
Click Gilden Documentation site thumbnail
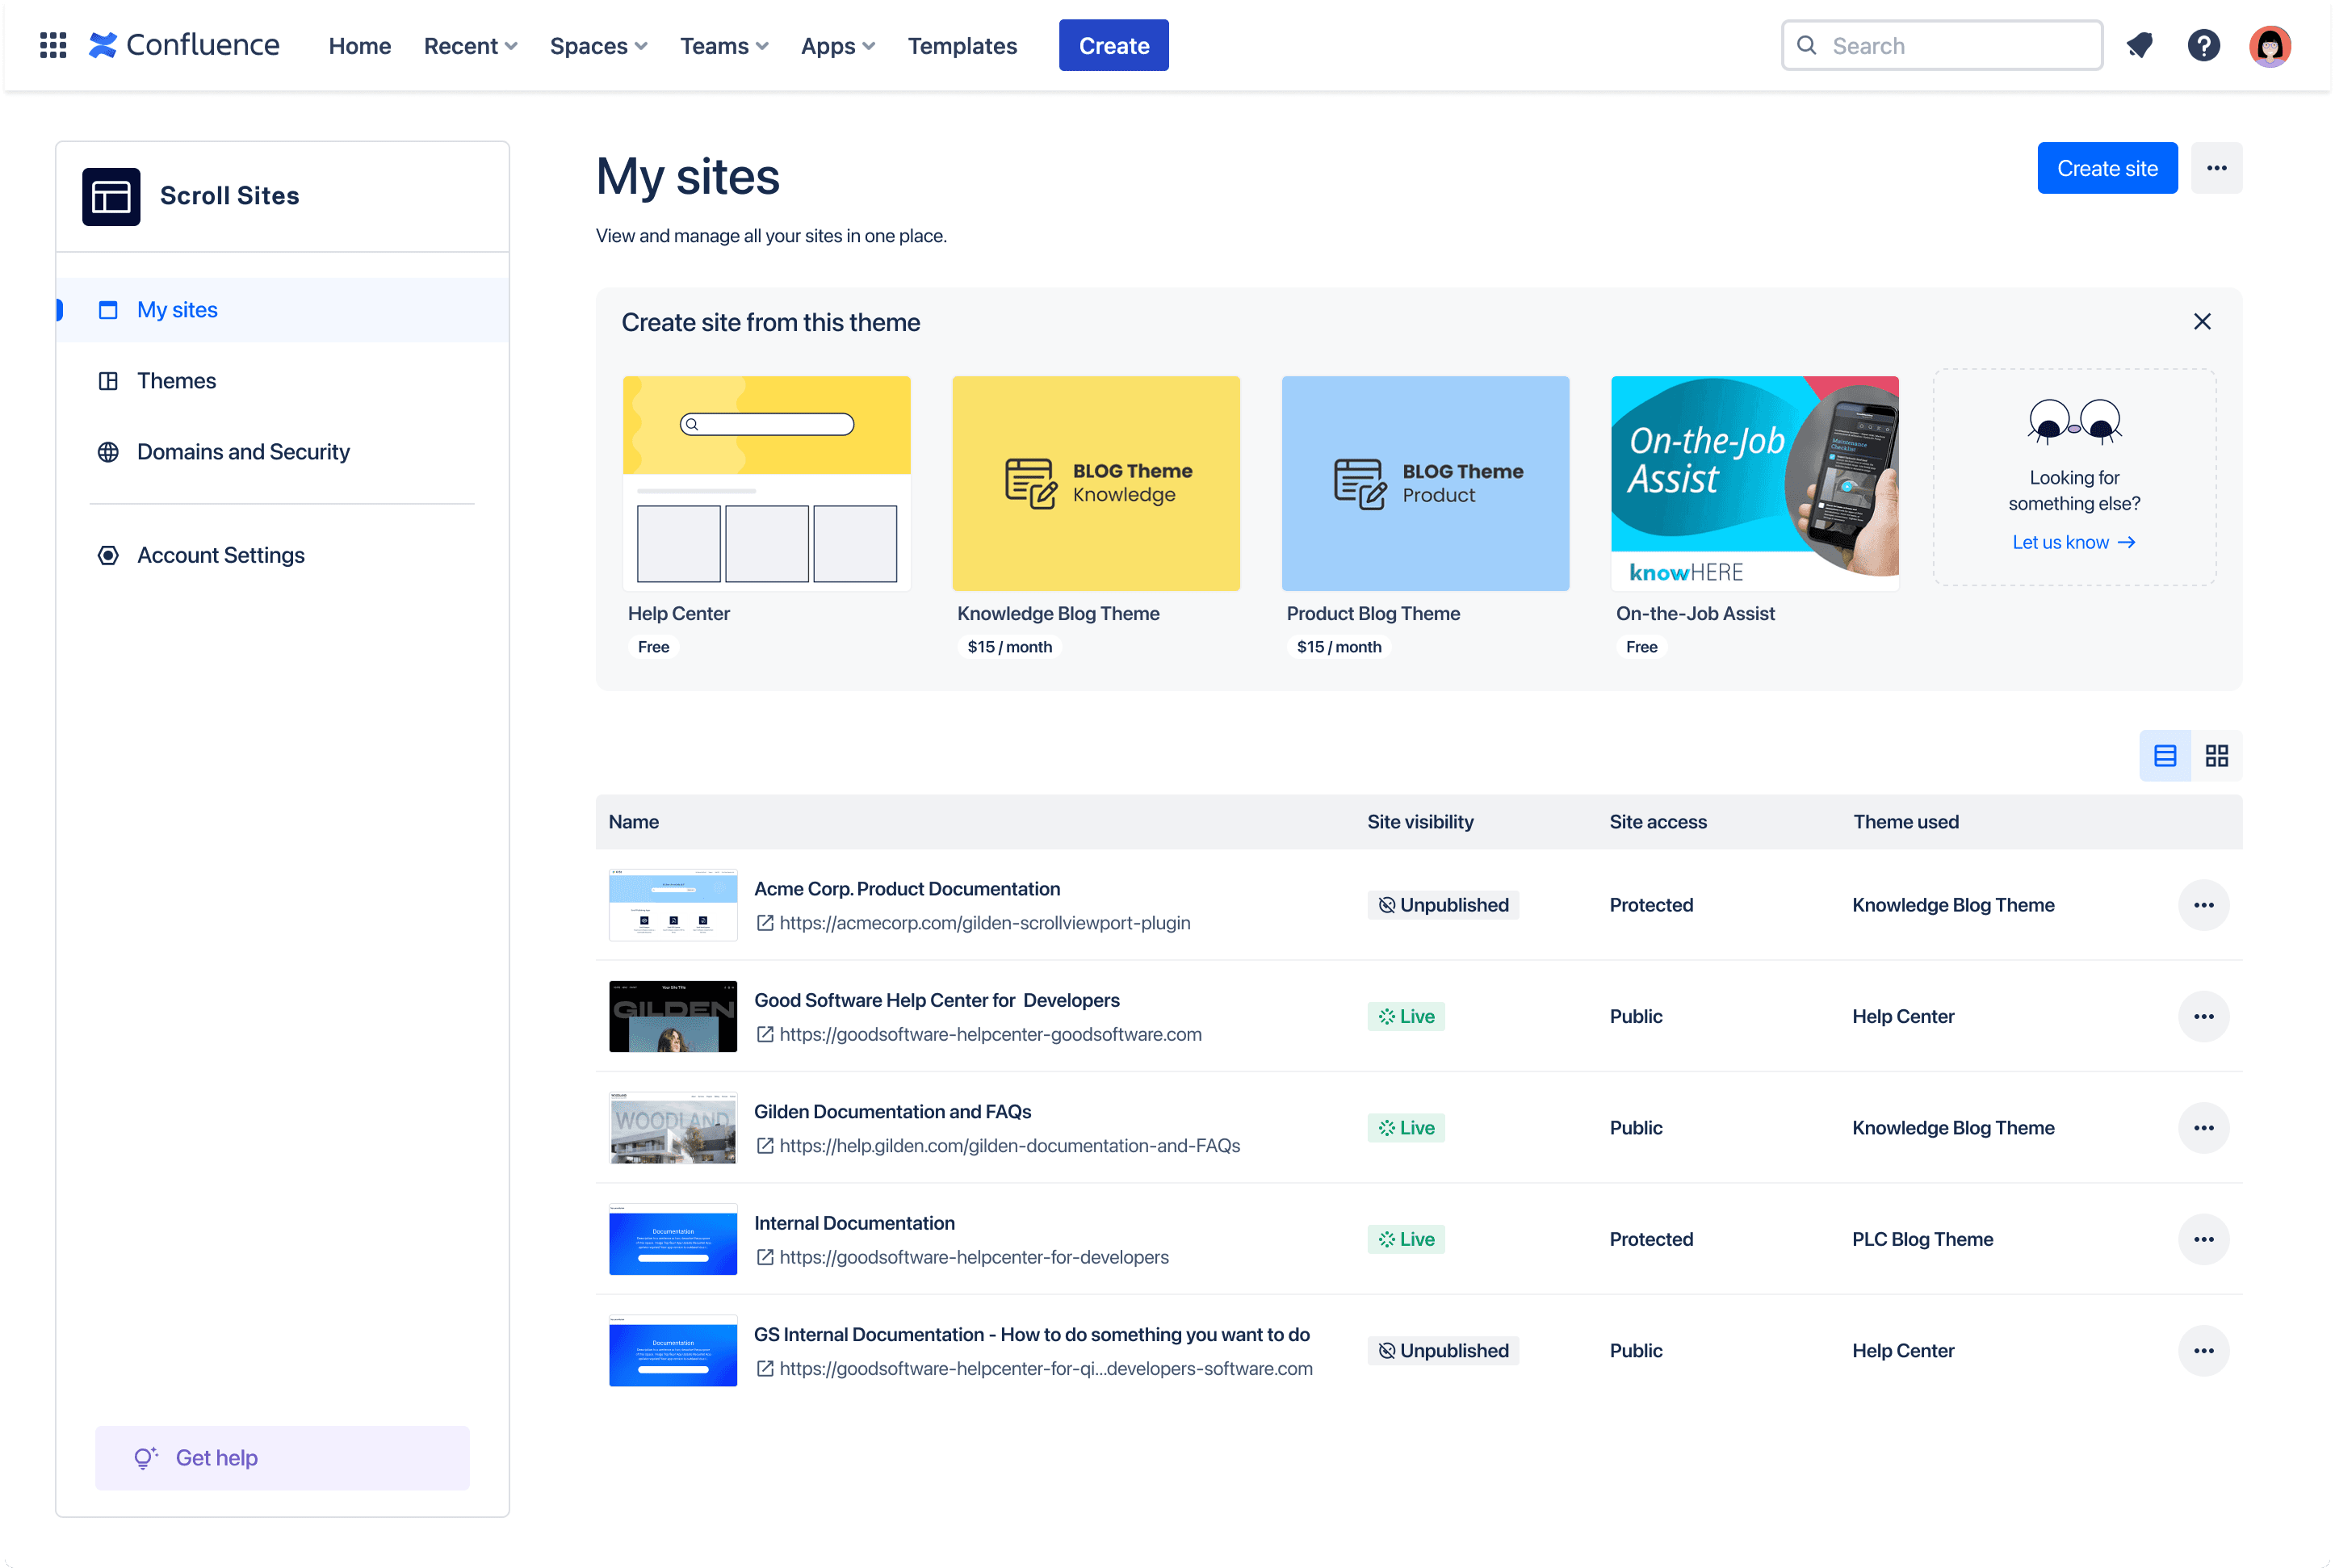pos(673,1128)
